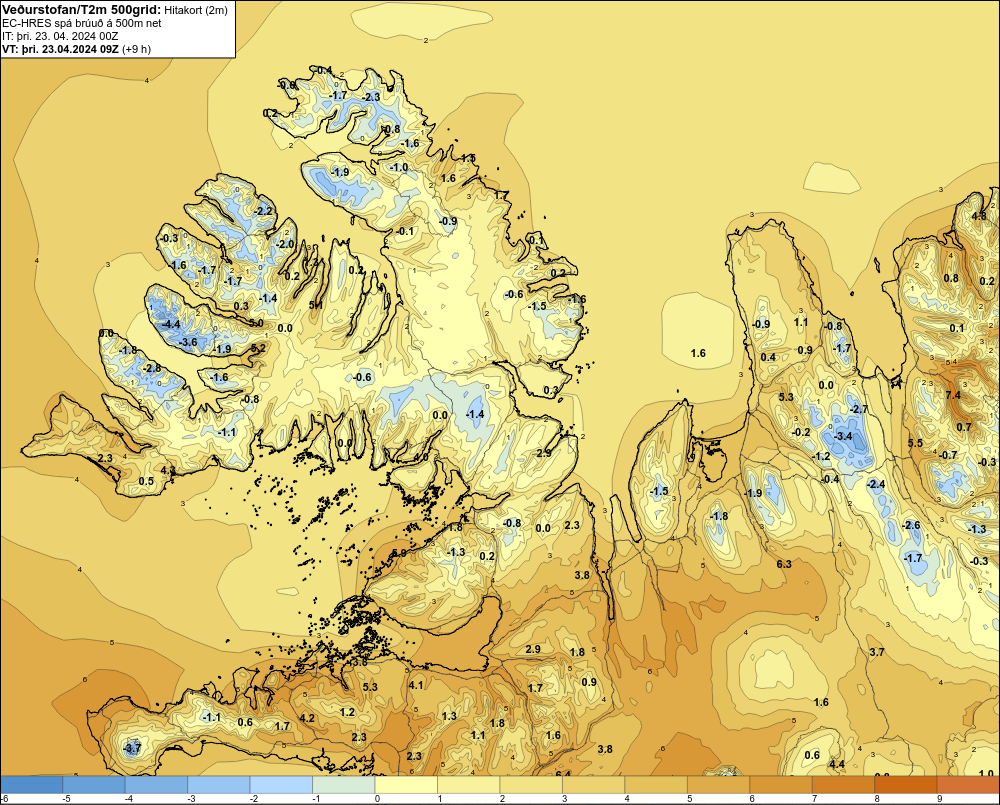The width and height of the screenshot is (1000, 805).
Task: Click the -4.4 temperature value
Action: (171, 324)
